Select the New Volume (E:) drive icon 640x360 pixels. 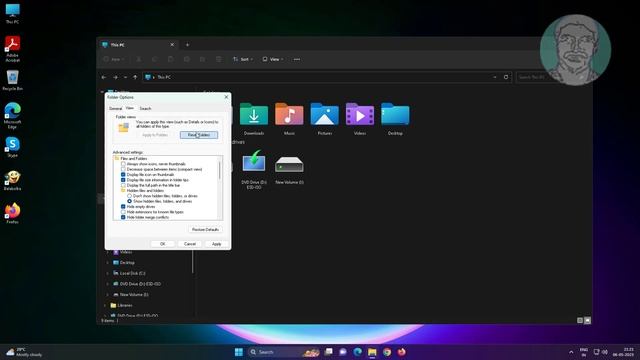289,164
